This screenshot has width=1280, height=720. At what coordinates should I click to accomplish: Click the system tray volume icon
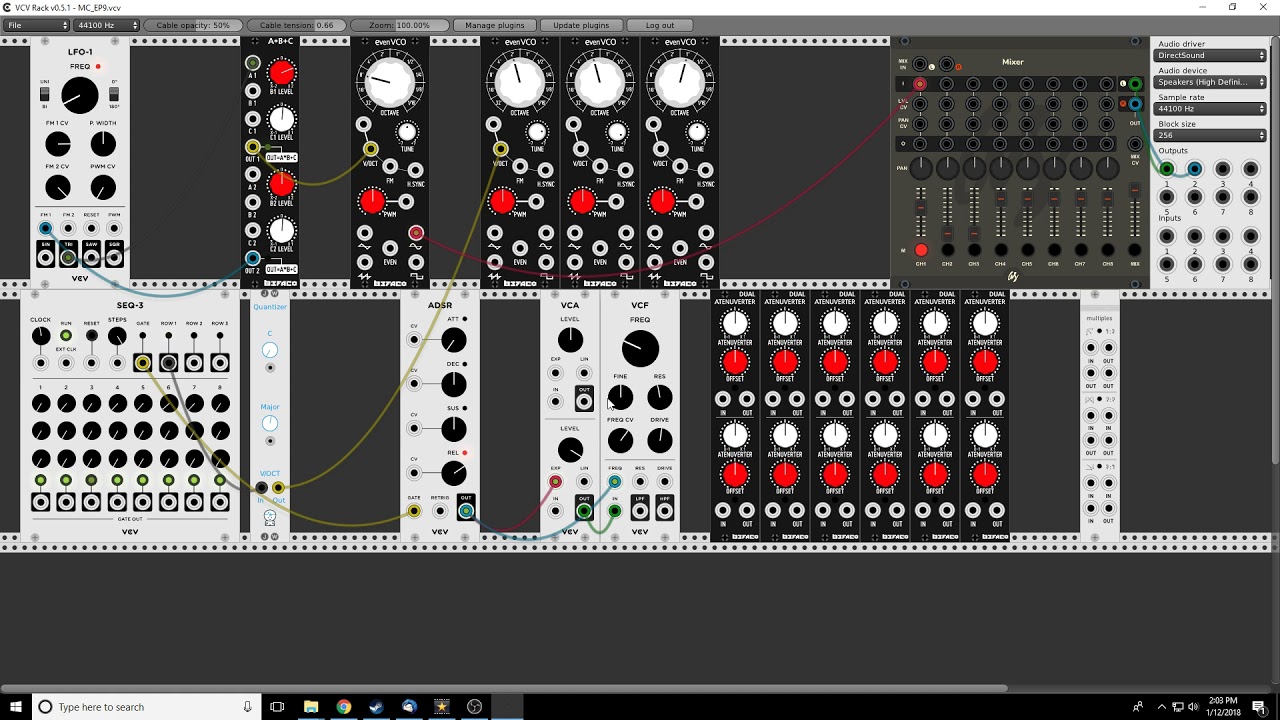pos(1192,707)
